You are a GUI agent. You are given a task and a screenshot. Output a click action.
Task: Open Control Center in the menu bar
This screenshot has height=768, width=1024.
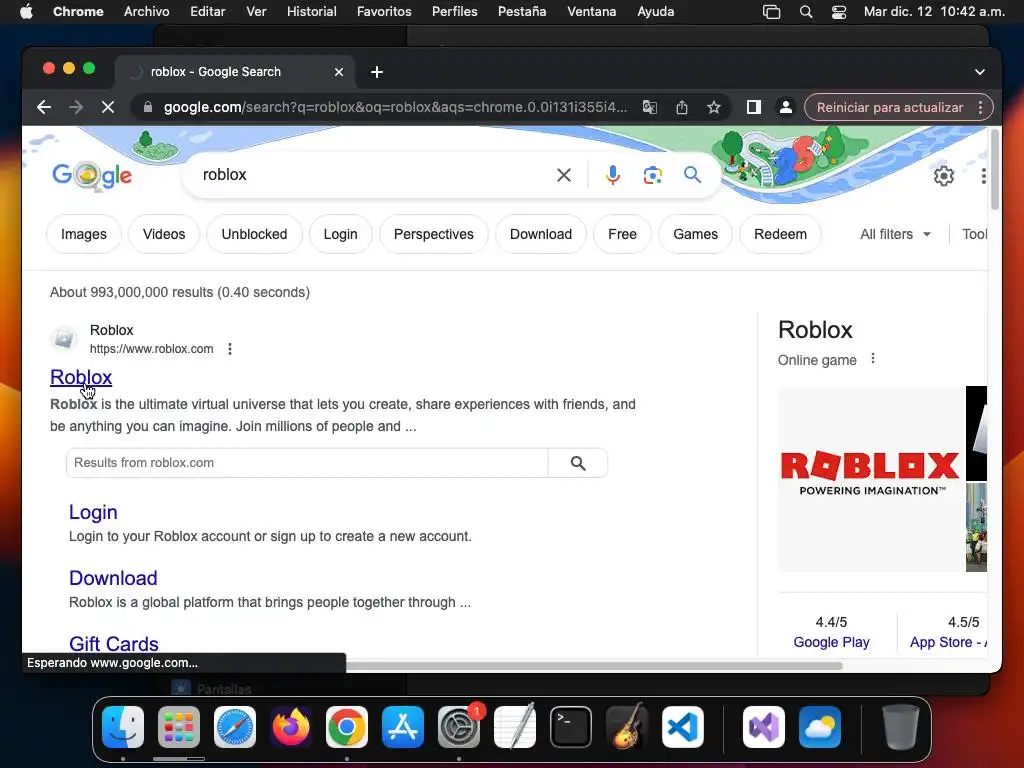[839, 12]
